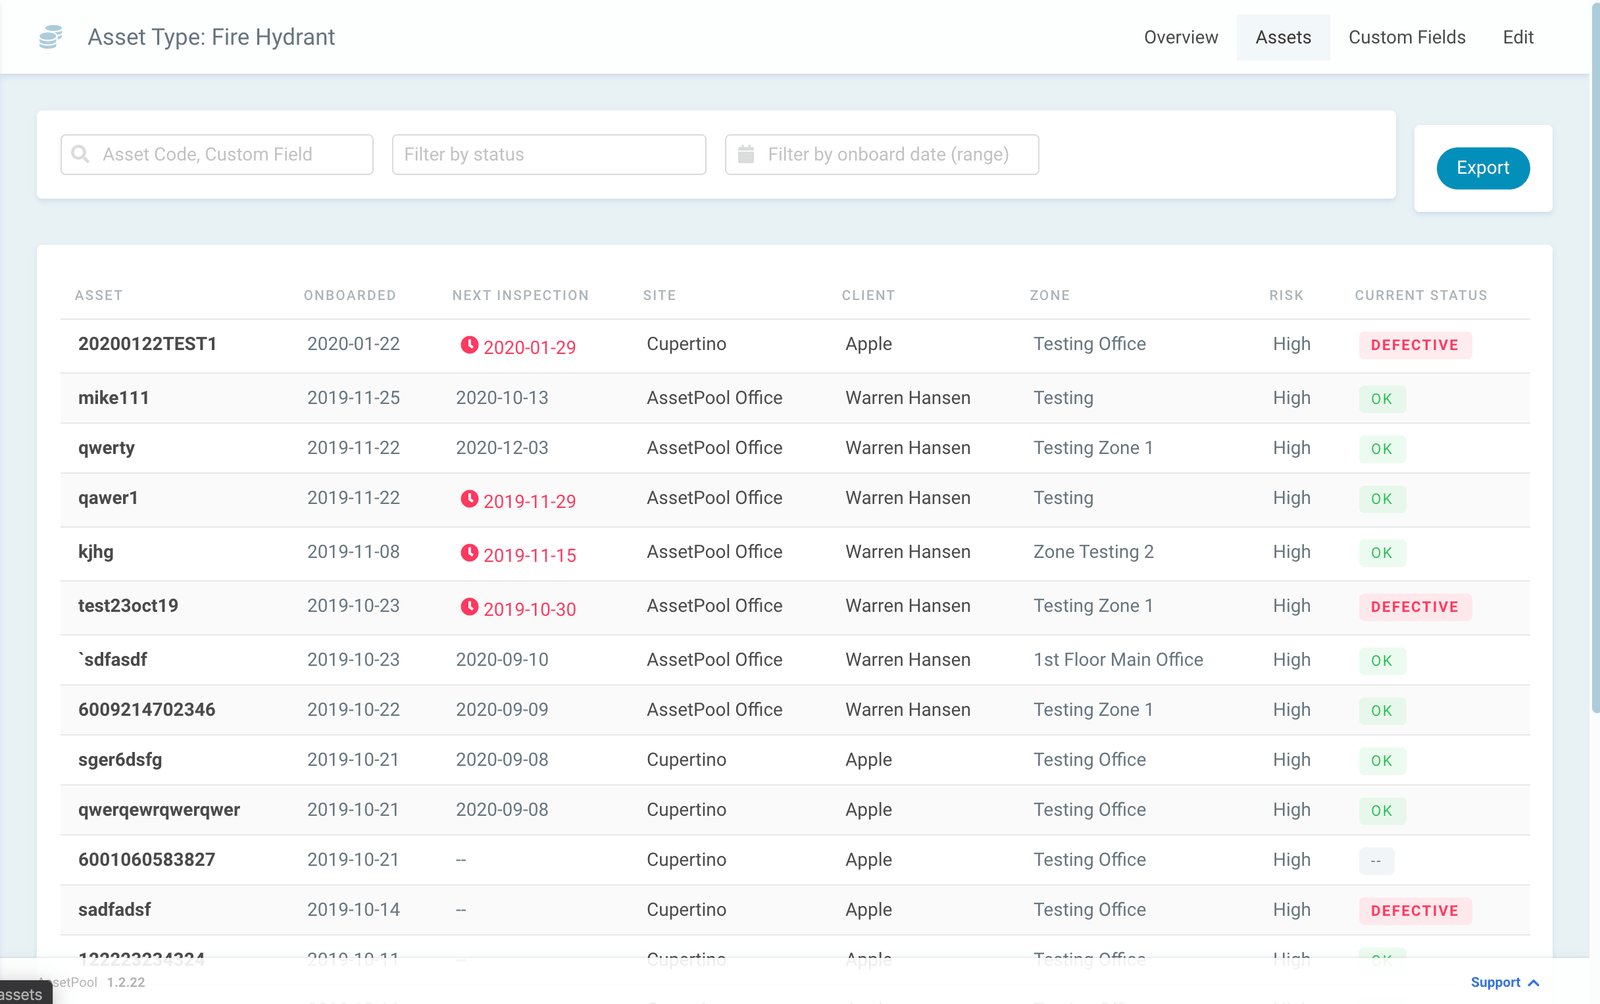Image resolution: width=1600 pixels, height=1004 pixels.
Task: Click the CLIENT column header
Action: [868, 295]
